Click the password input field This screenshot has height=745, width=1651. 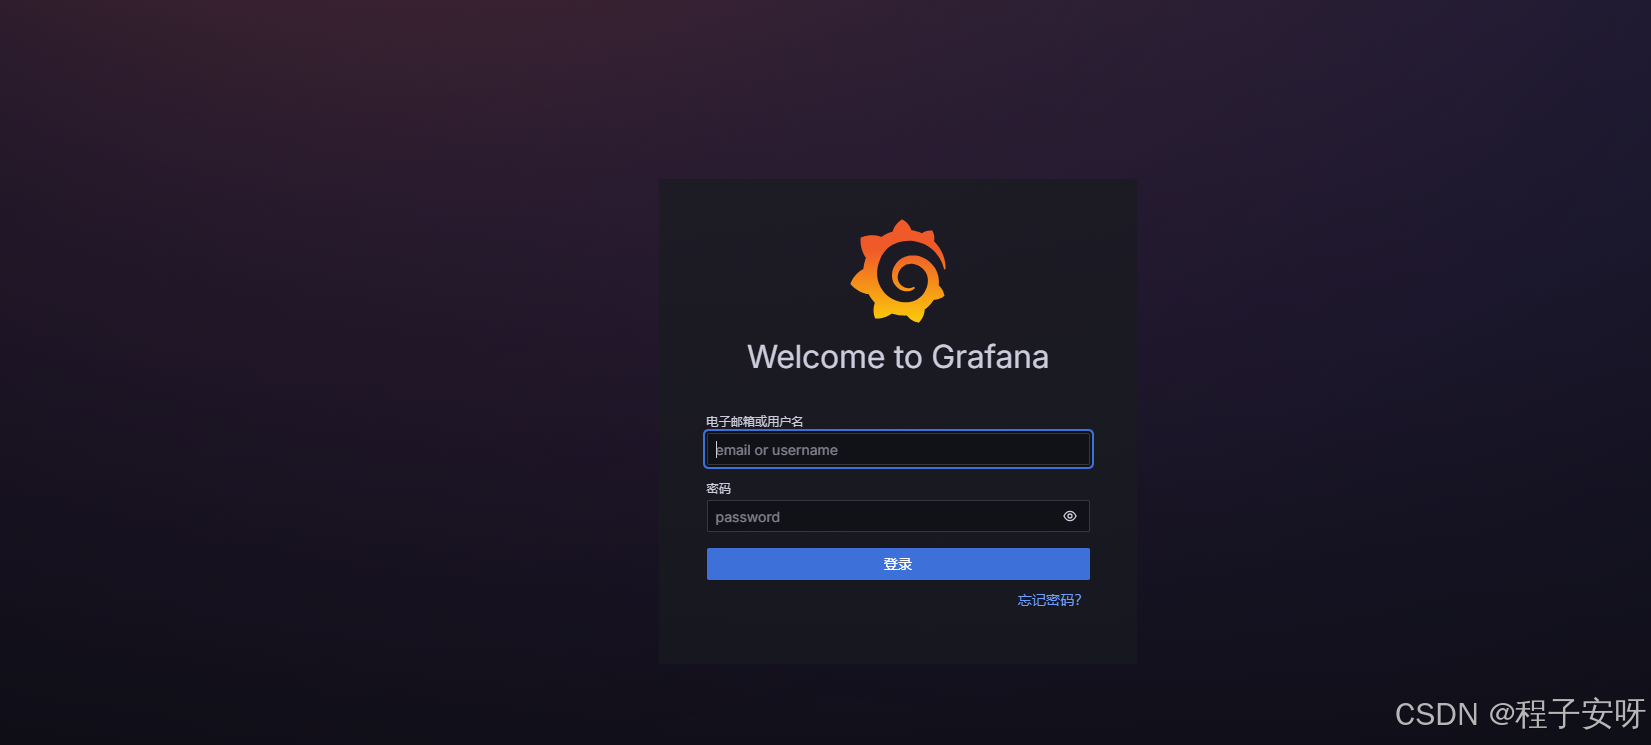click(898, 516)
